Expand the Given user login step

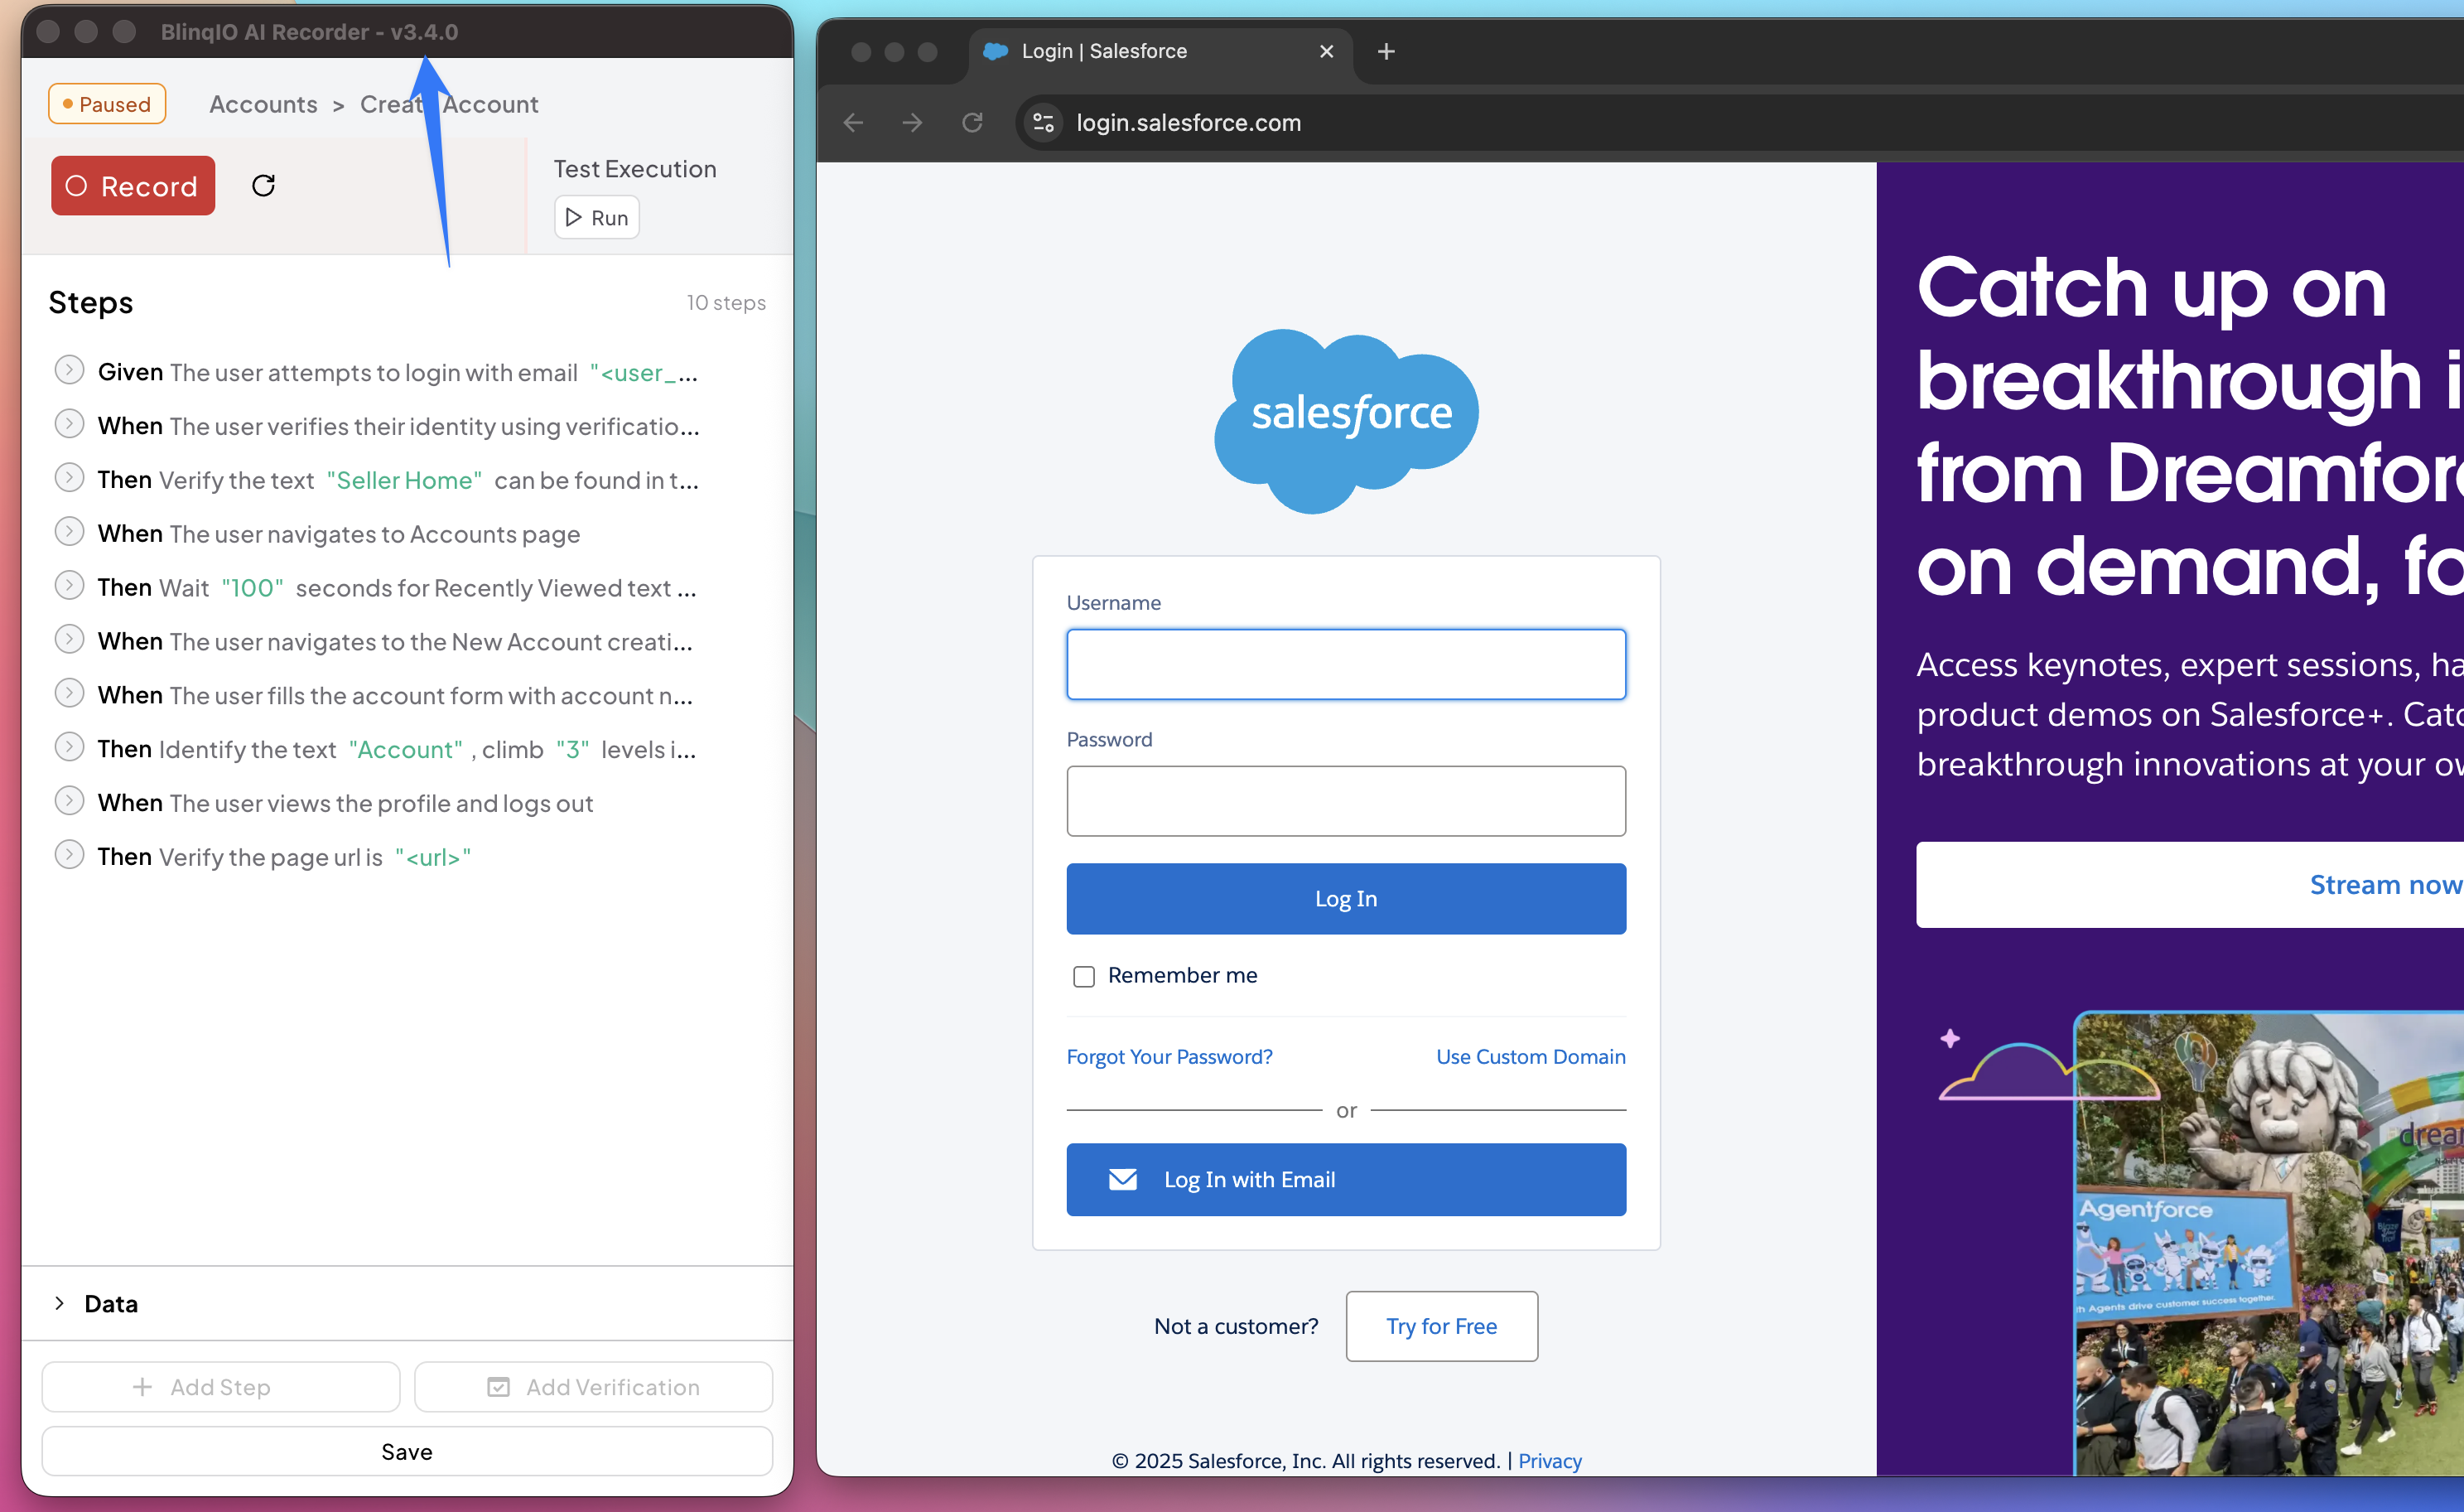[69, 371]
